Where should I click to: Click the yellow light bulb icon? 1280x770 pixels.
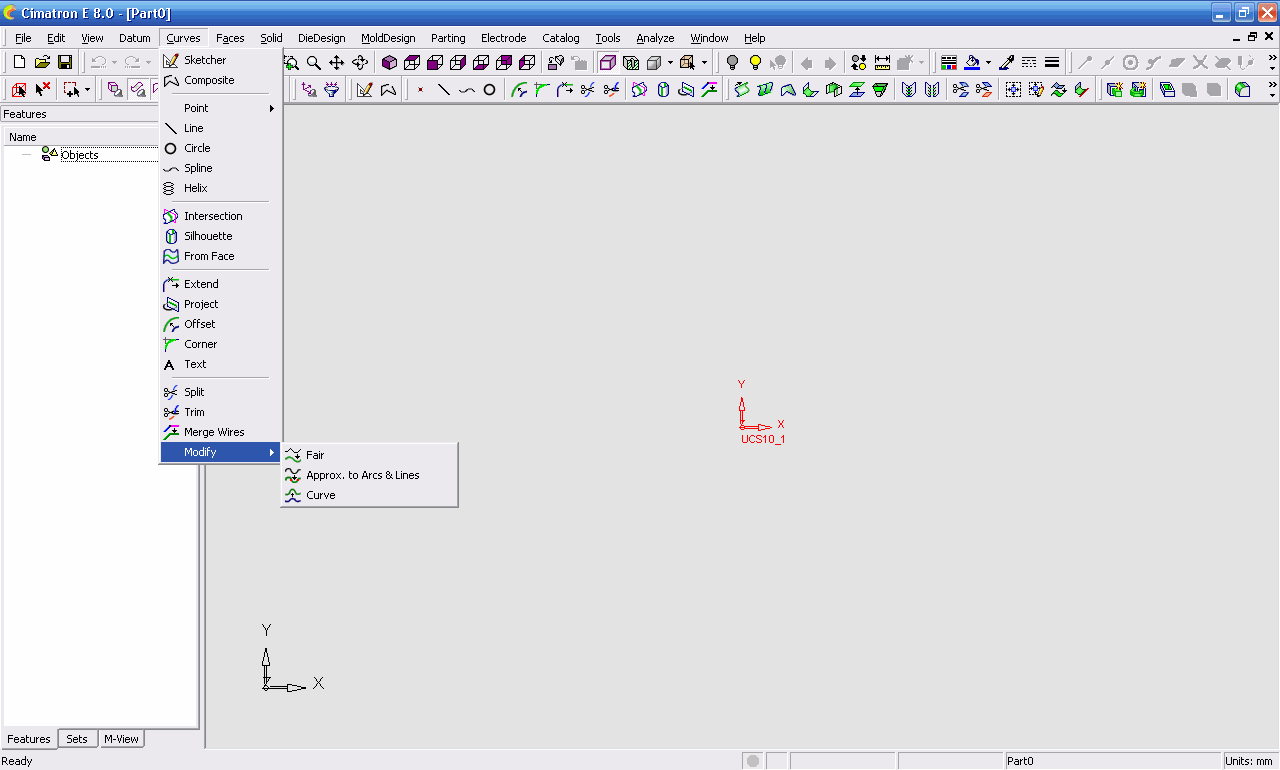756,62
